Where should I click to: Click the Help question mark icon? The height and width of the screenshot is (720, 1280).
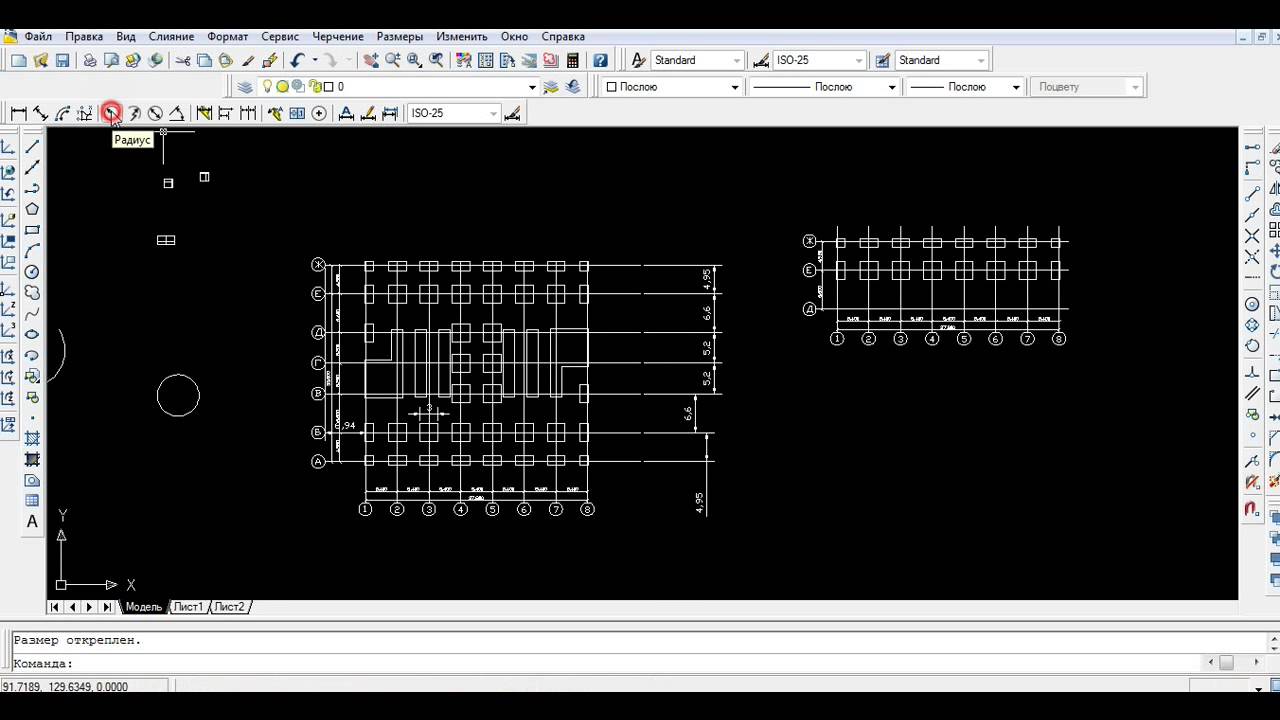[x=600, y=60]
